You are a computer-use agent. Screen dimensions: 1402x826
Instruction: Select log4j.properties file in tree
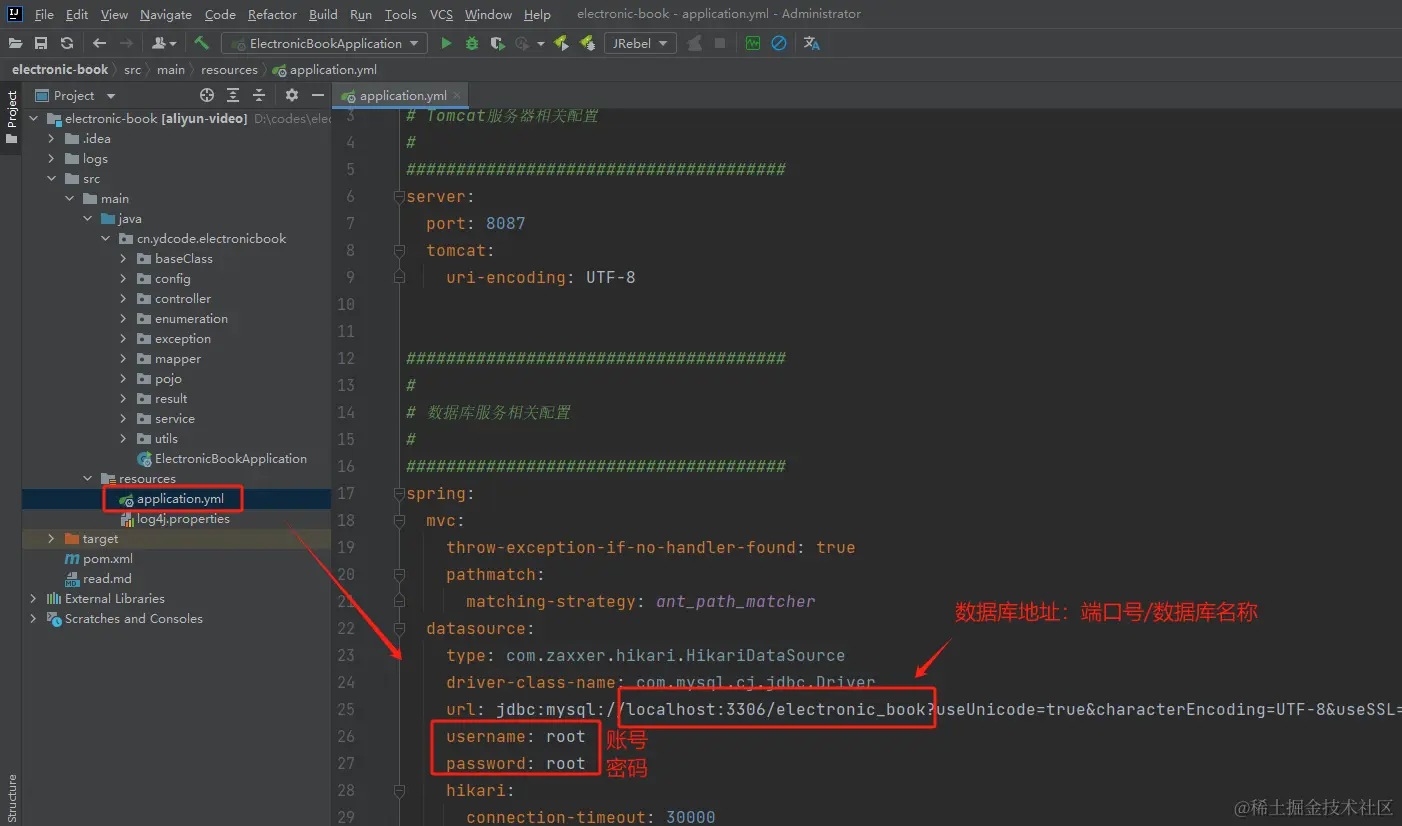175,518
